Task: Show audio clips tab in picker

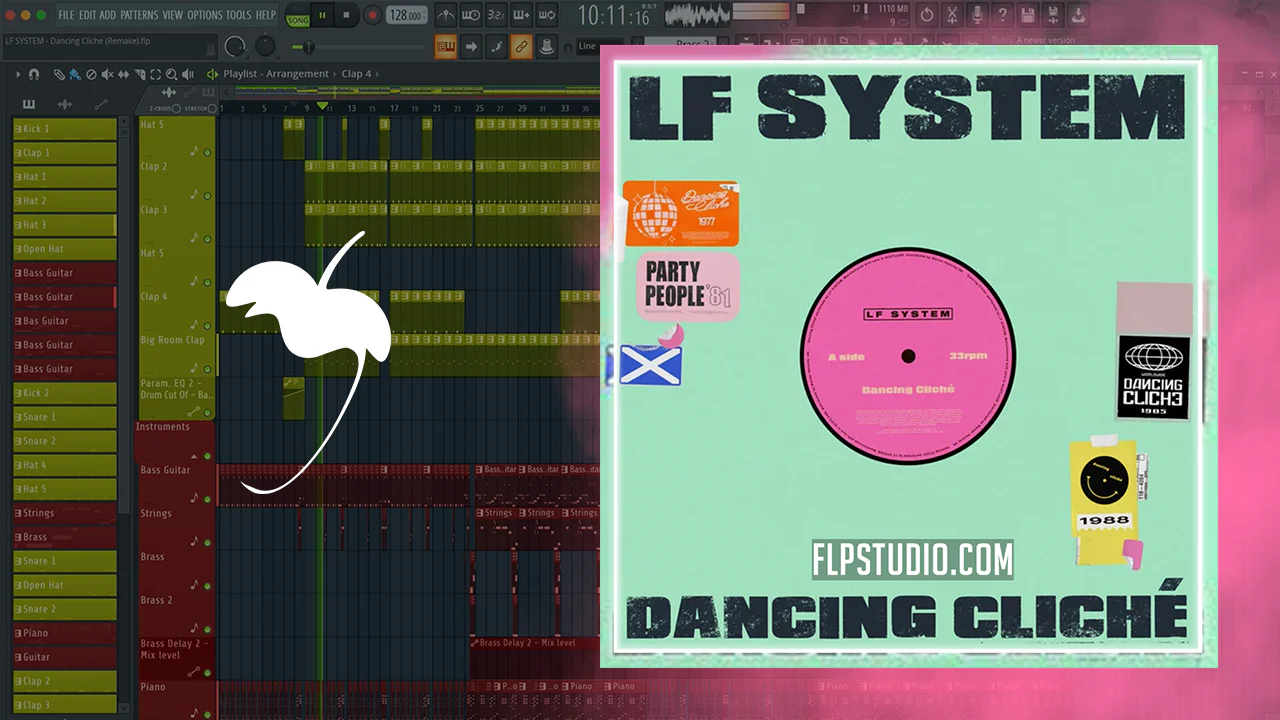Action: tap(65, 104)
